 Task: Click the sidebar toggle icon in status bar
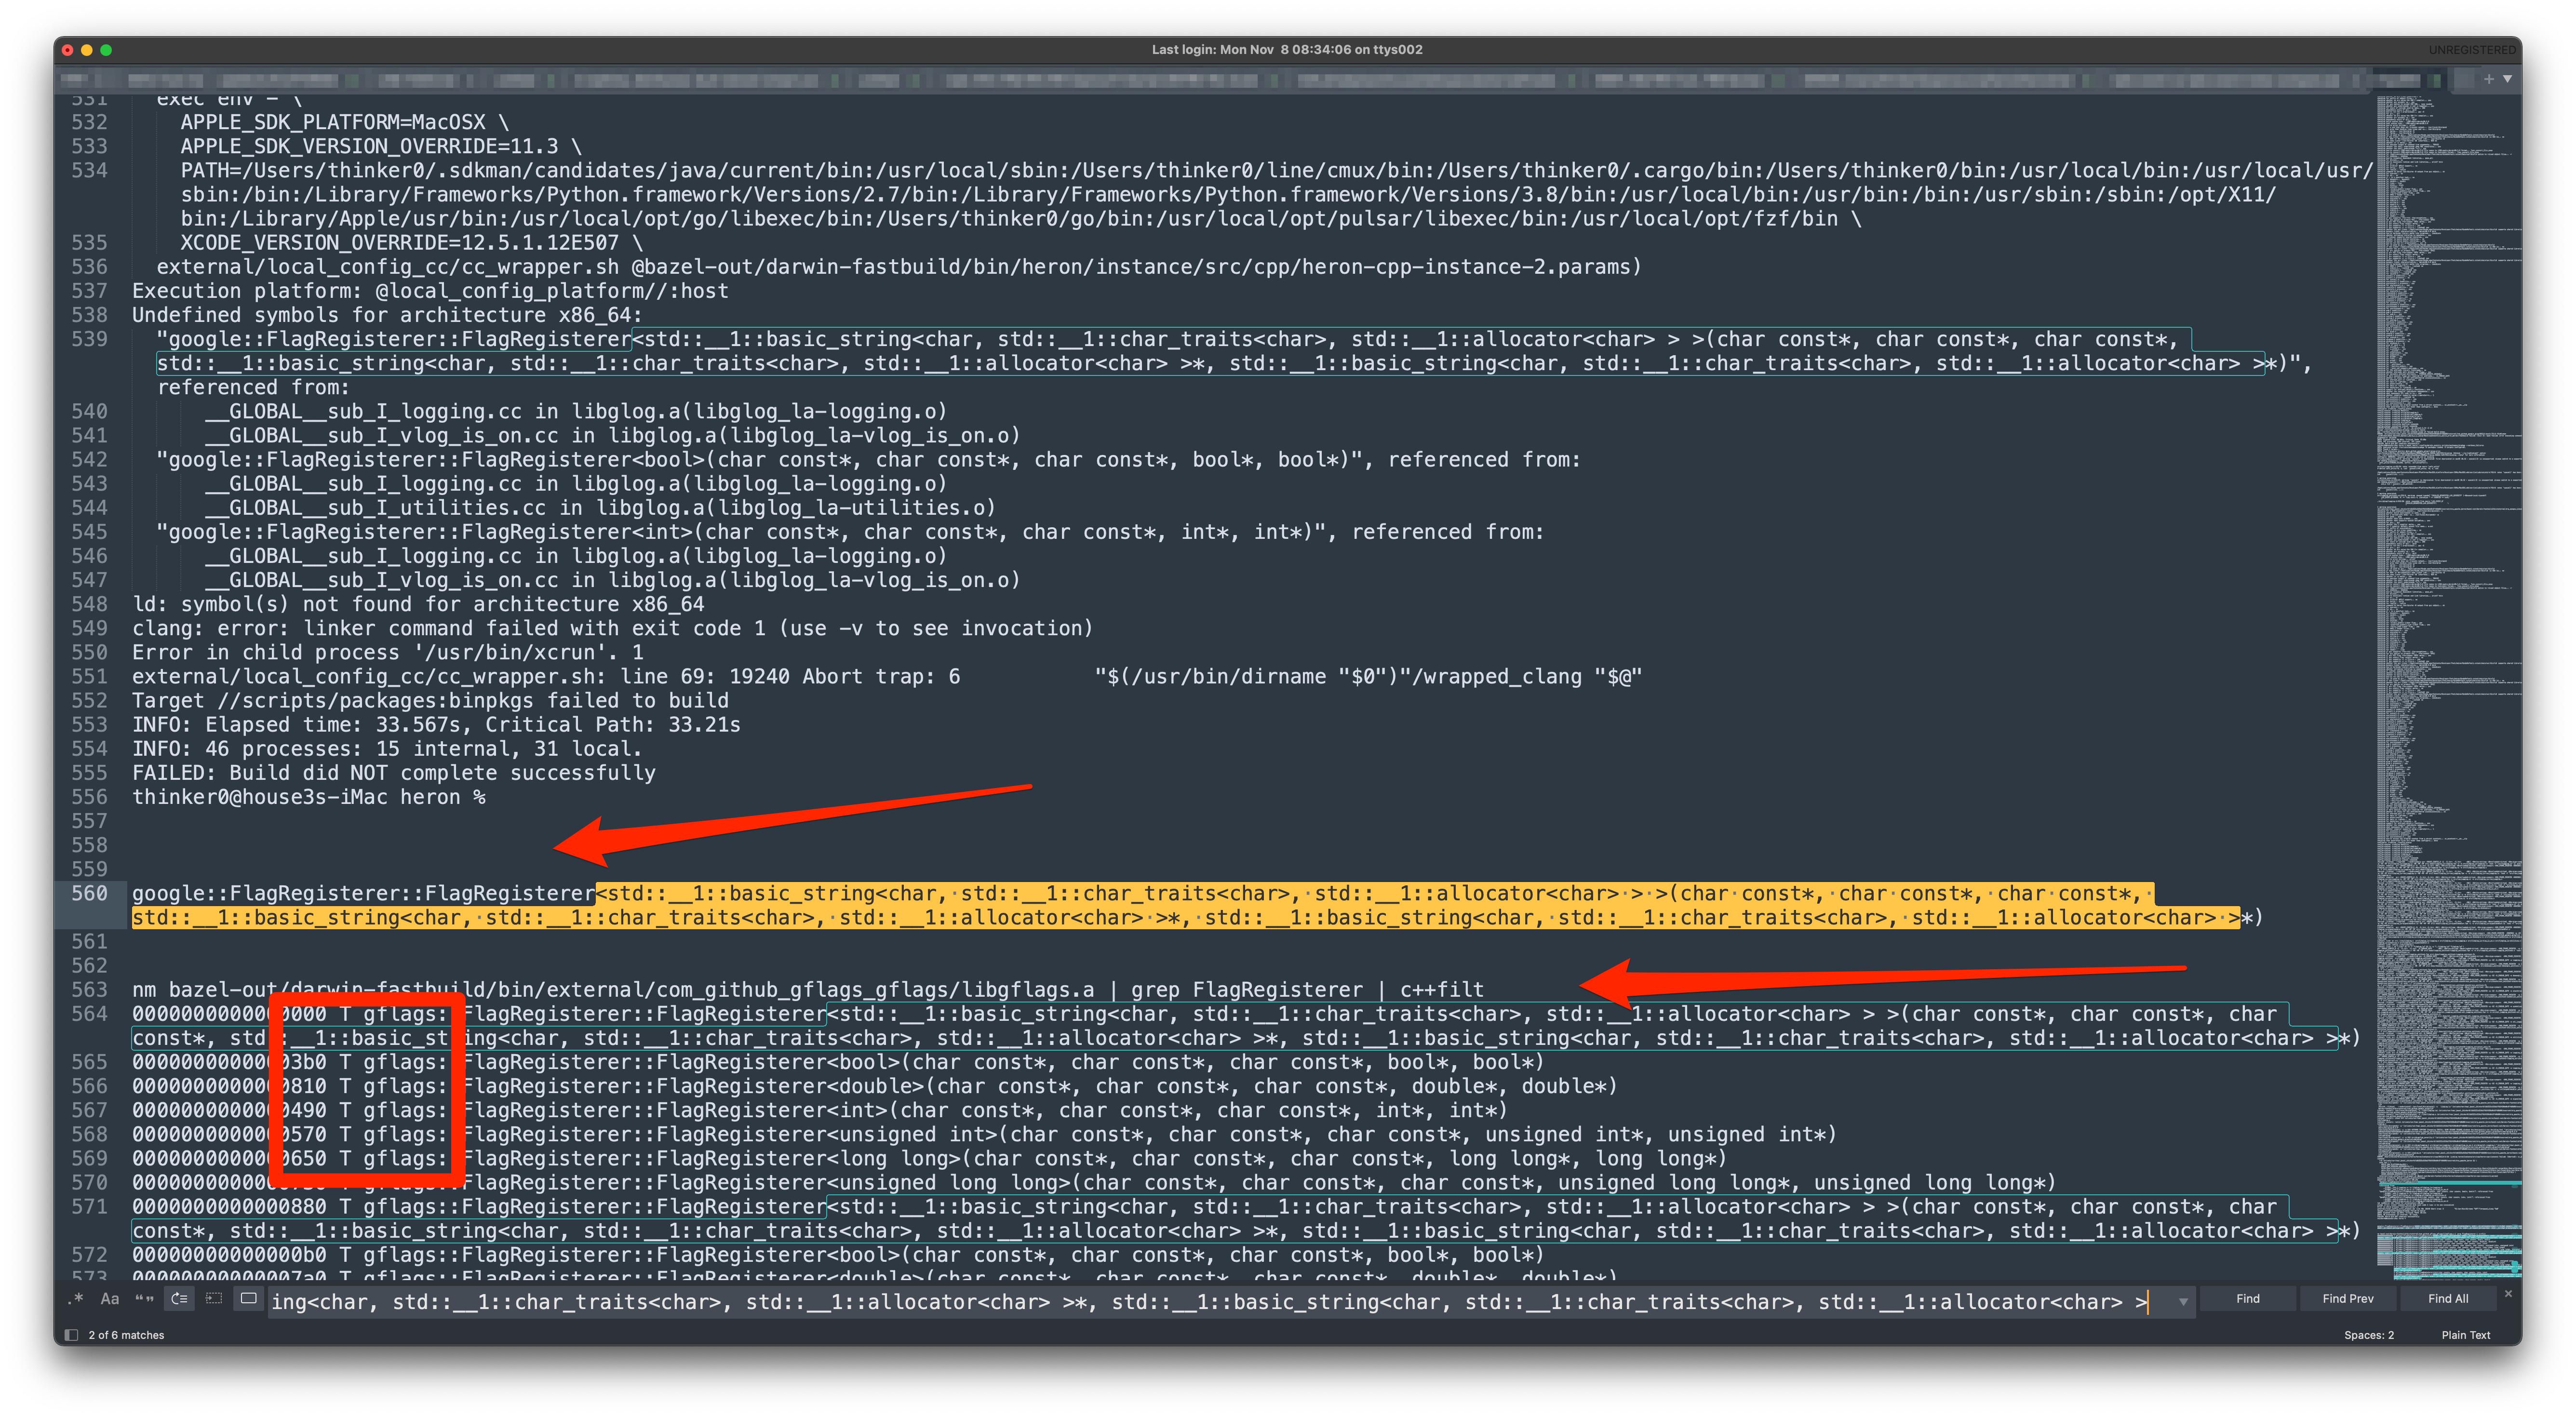(x=71, y=1335)
